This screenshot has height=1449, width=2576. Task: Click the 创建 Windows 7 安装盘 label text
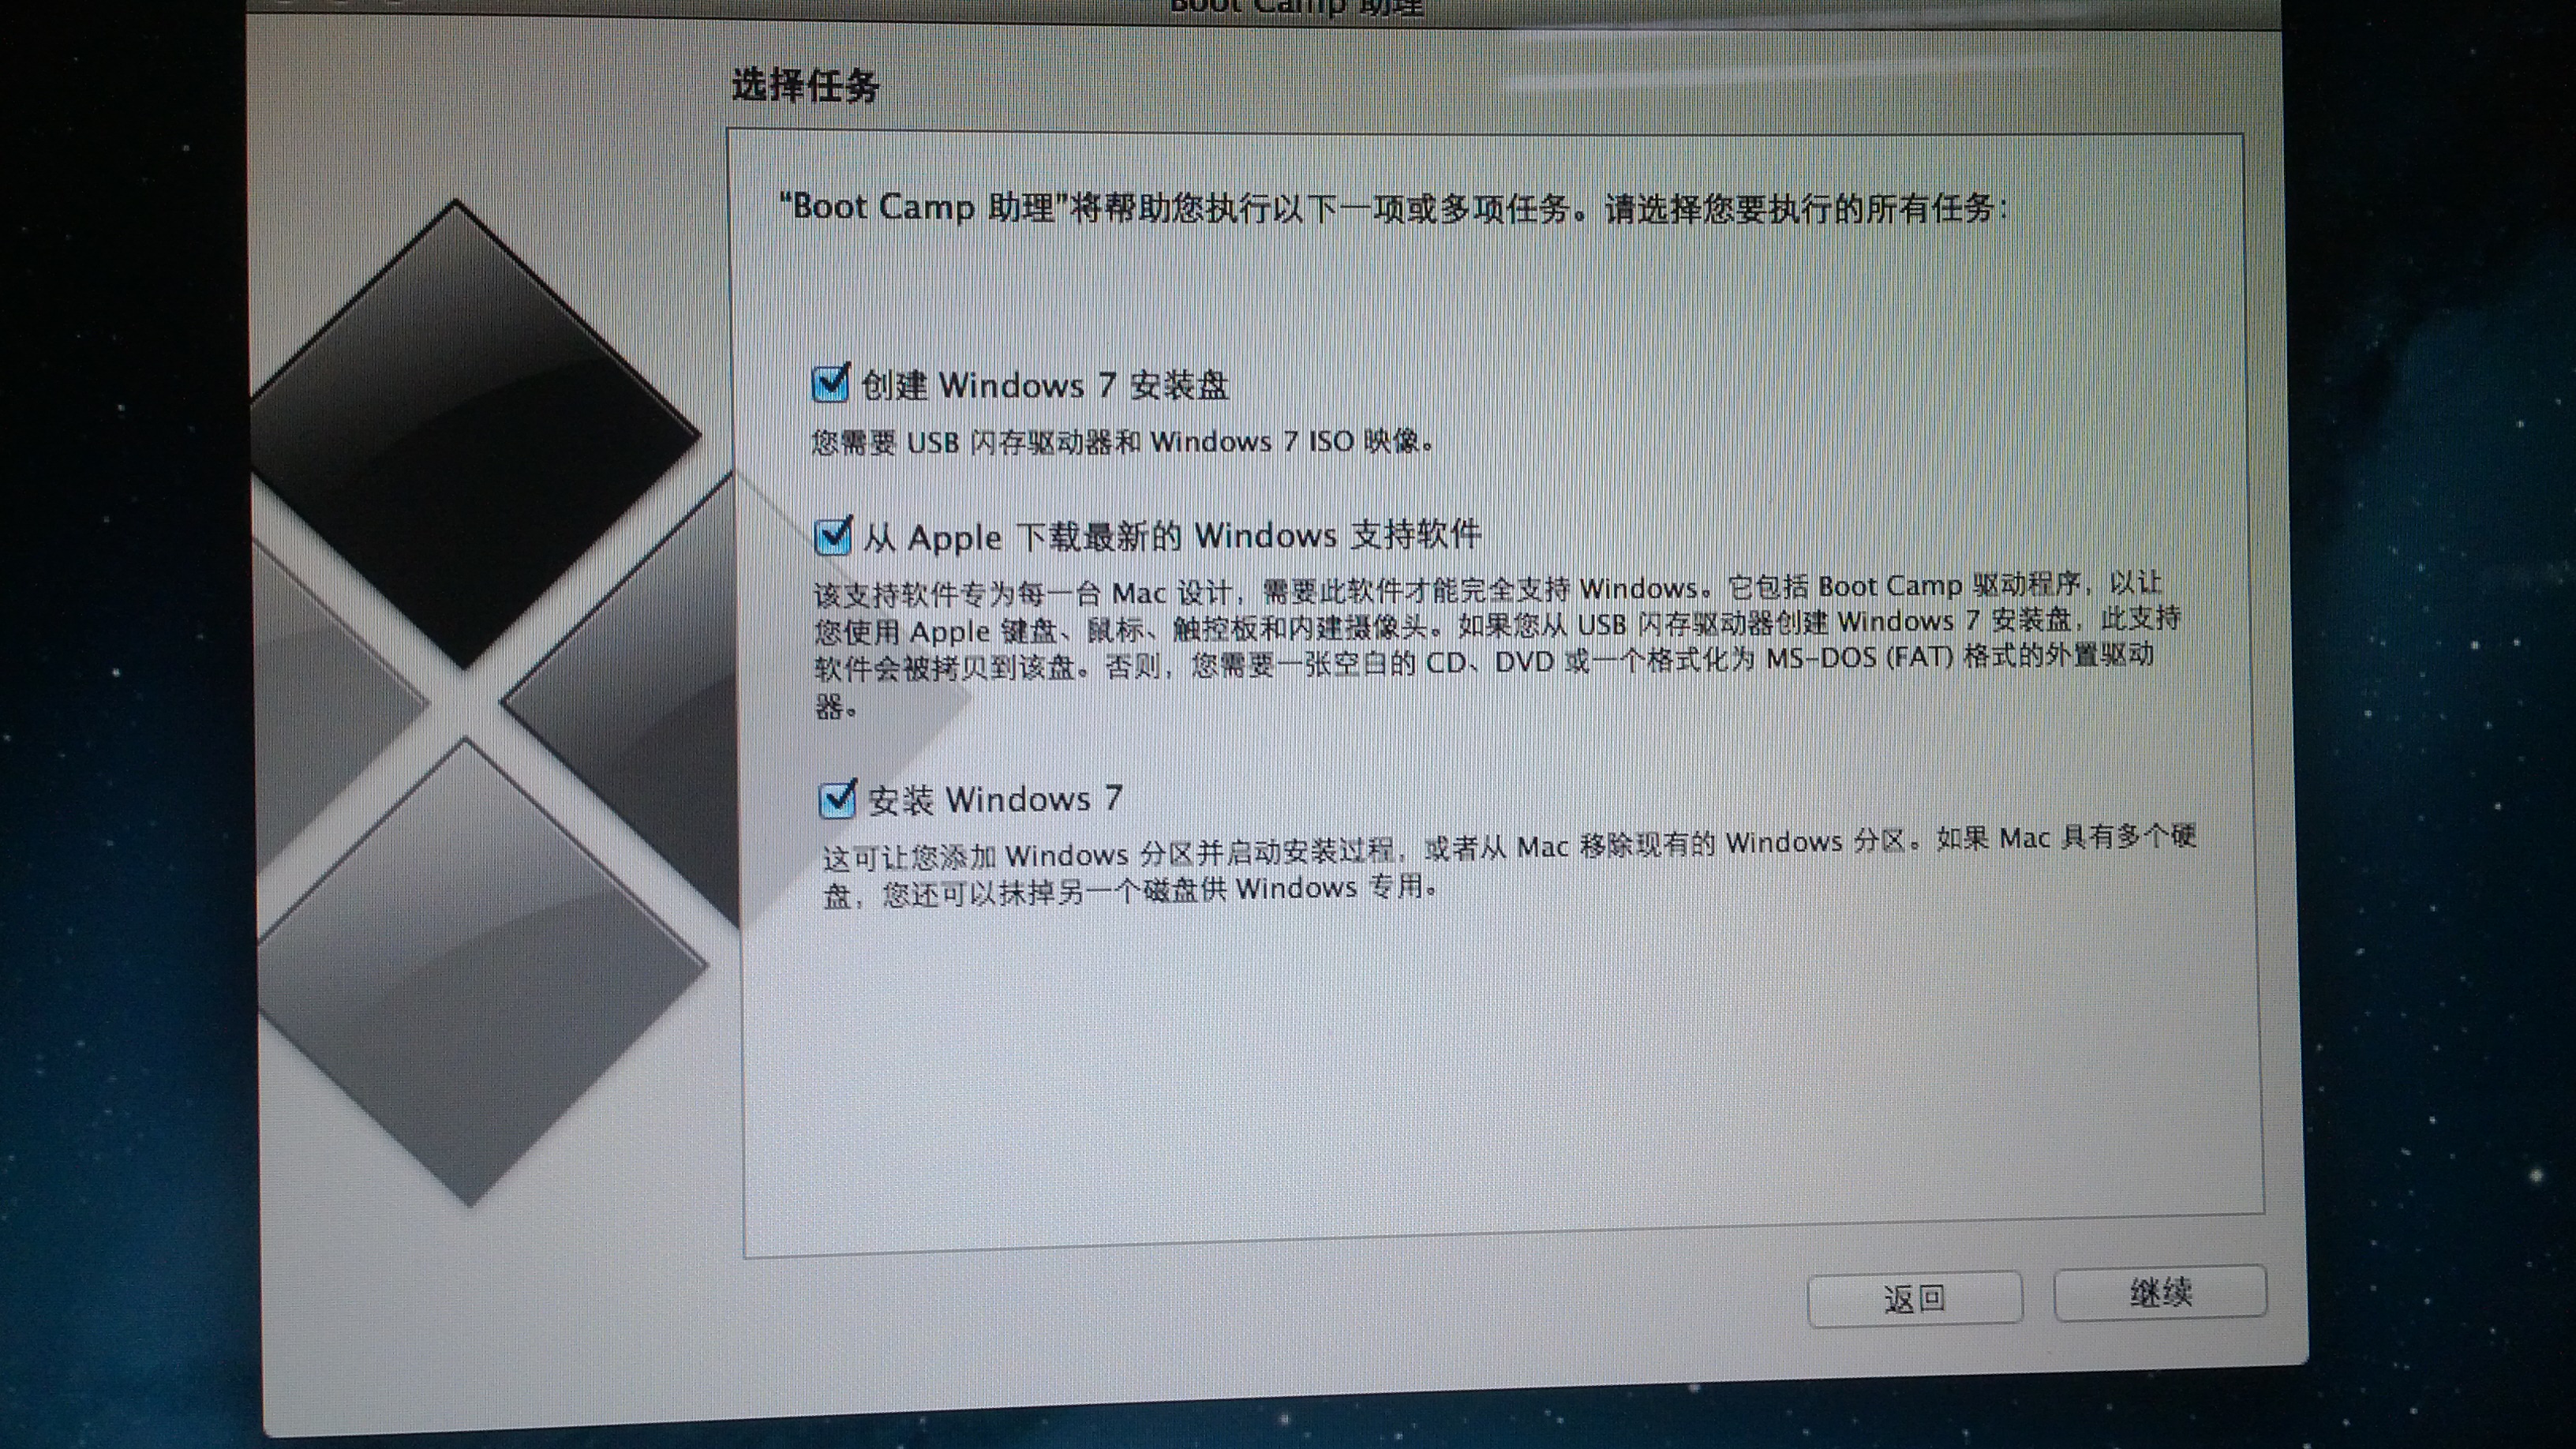tap(1045, 386)
